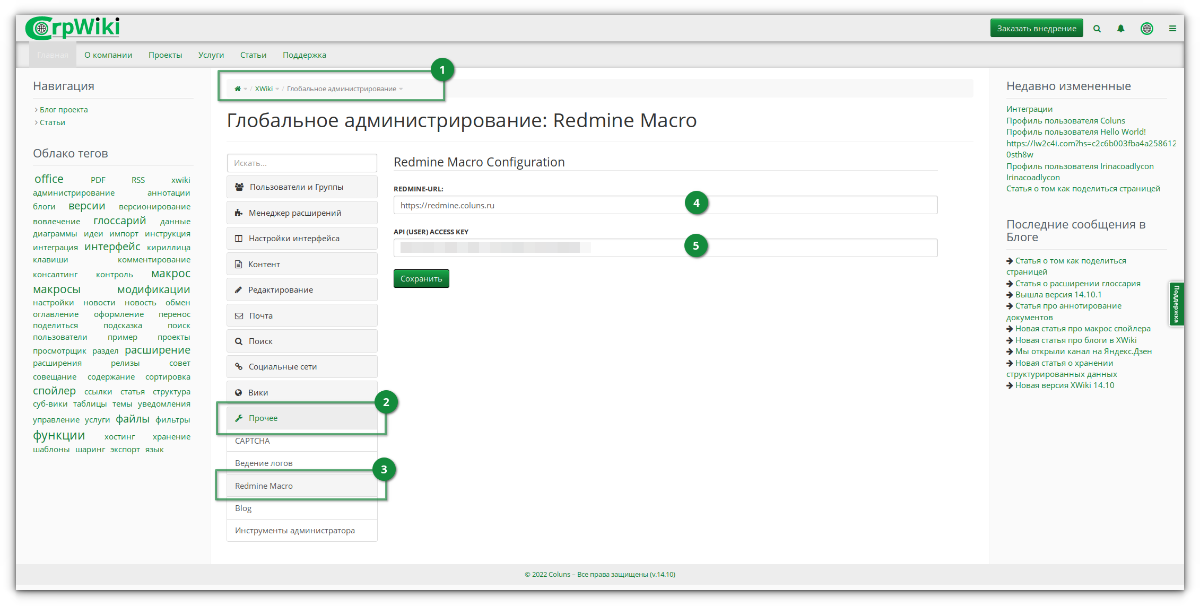Open the Поддержка menu item
1200x607 pixels.
(304, 55)
